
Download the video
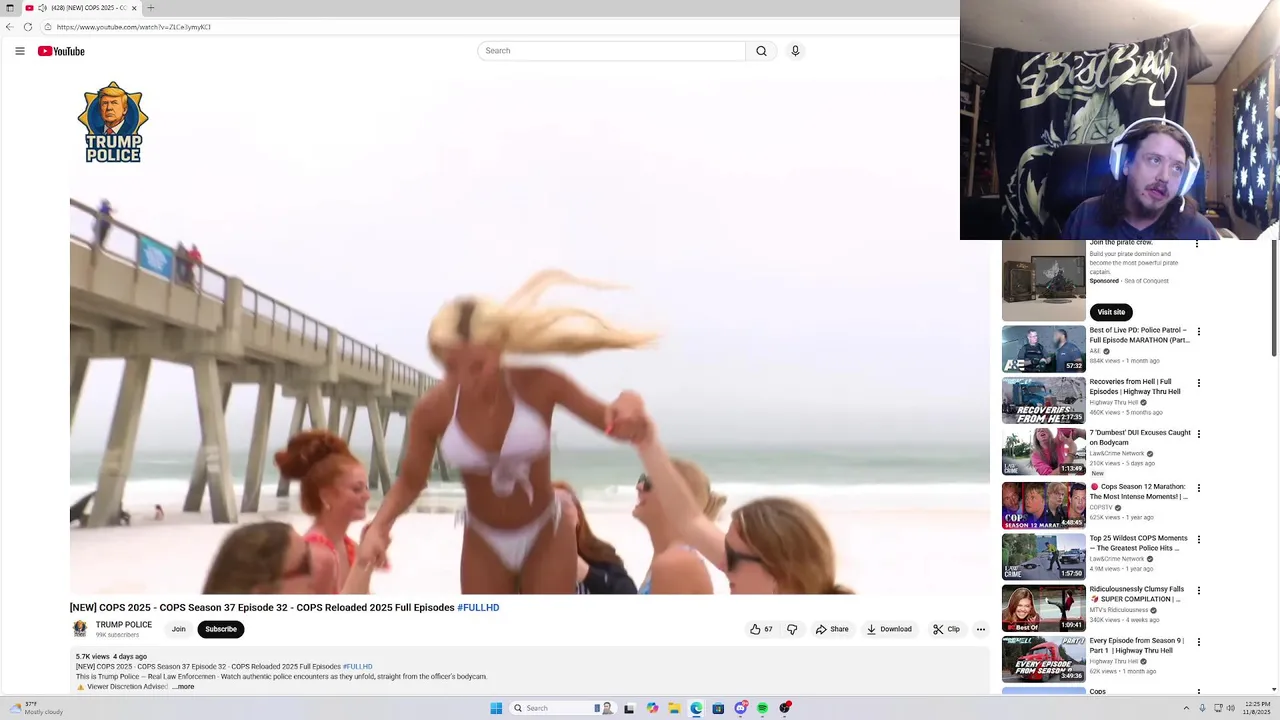click(889, 630)
